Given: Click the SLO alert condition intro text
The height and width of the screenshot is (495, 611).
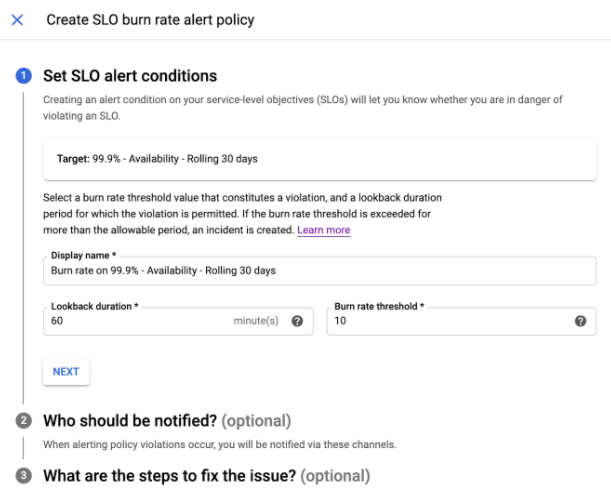Looking at the screenshot, I should click(x=300, y=107).
